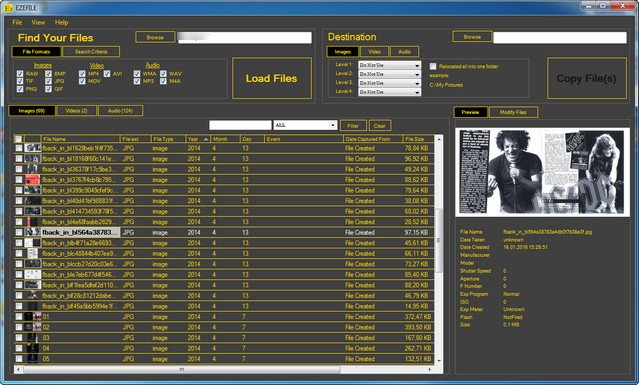The width and height of the screenshot is (639, 385).
Task: Click the filter text input field
Action: (240, 125)
